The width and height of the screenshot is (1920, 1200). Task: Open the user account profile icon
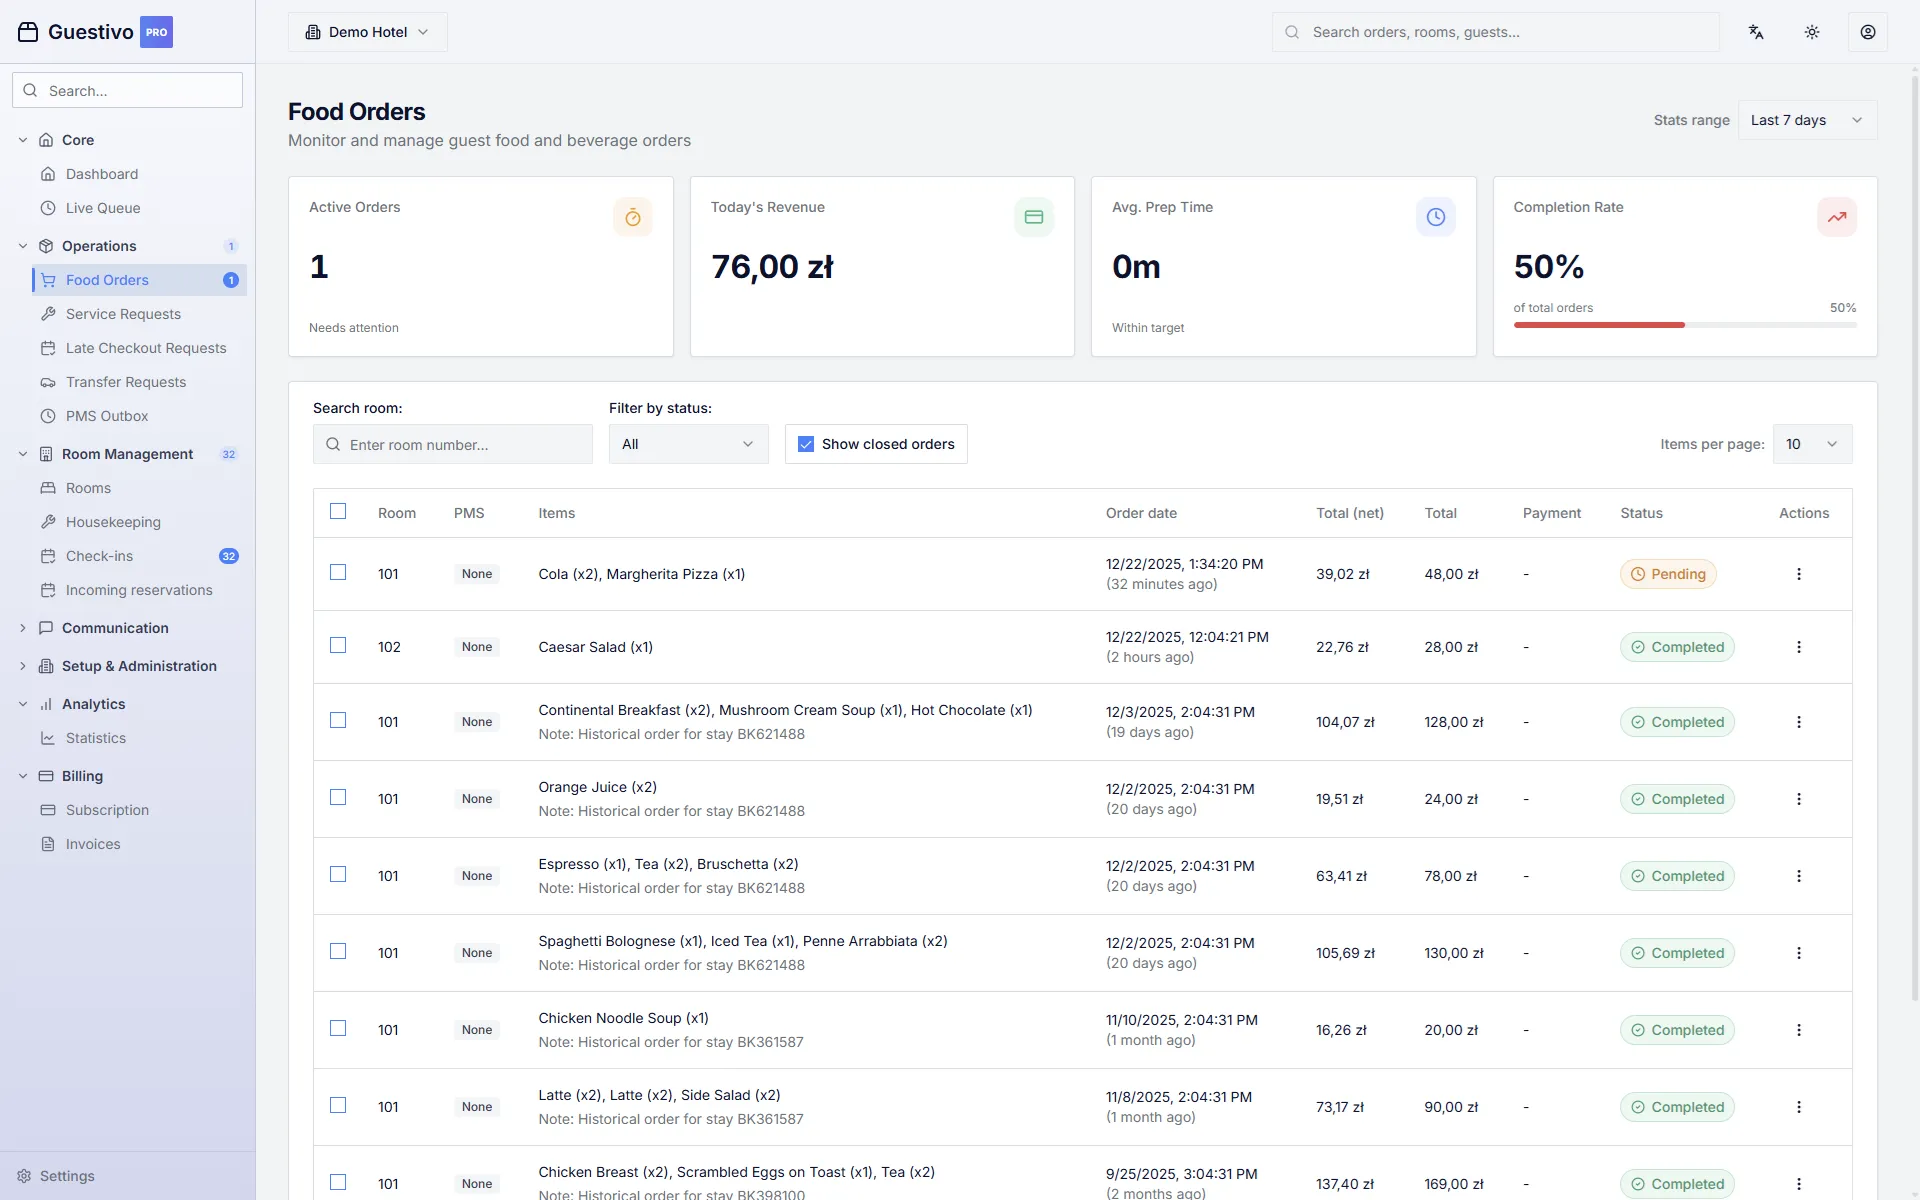(x=1867, y=32)
